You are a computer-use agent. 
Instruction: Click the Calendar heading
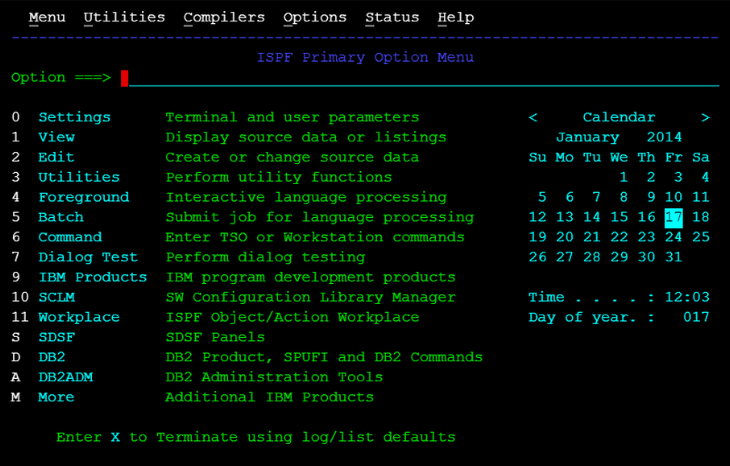619,117
